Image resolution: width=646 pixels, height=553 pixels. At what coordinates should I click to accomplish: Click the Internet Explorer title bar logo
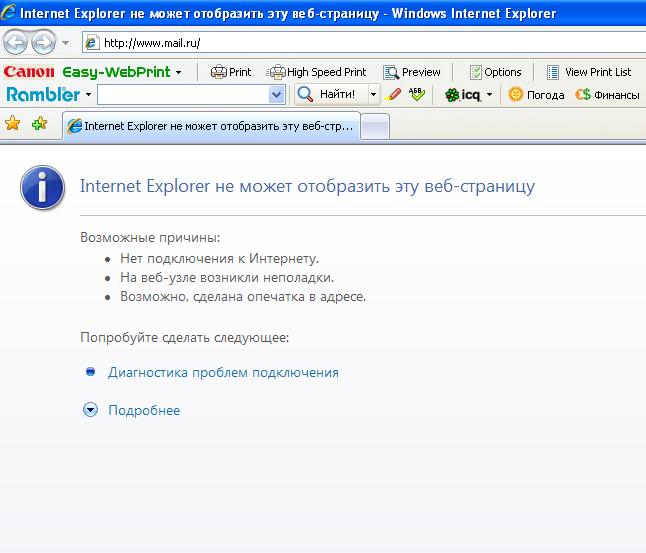8,12
